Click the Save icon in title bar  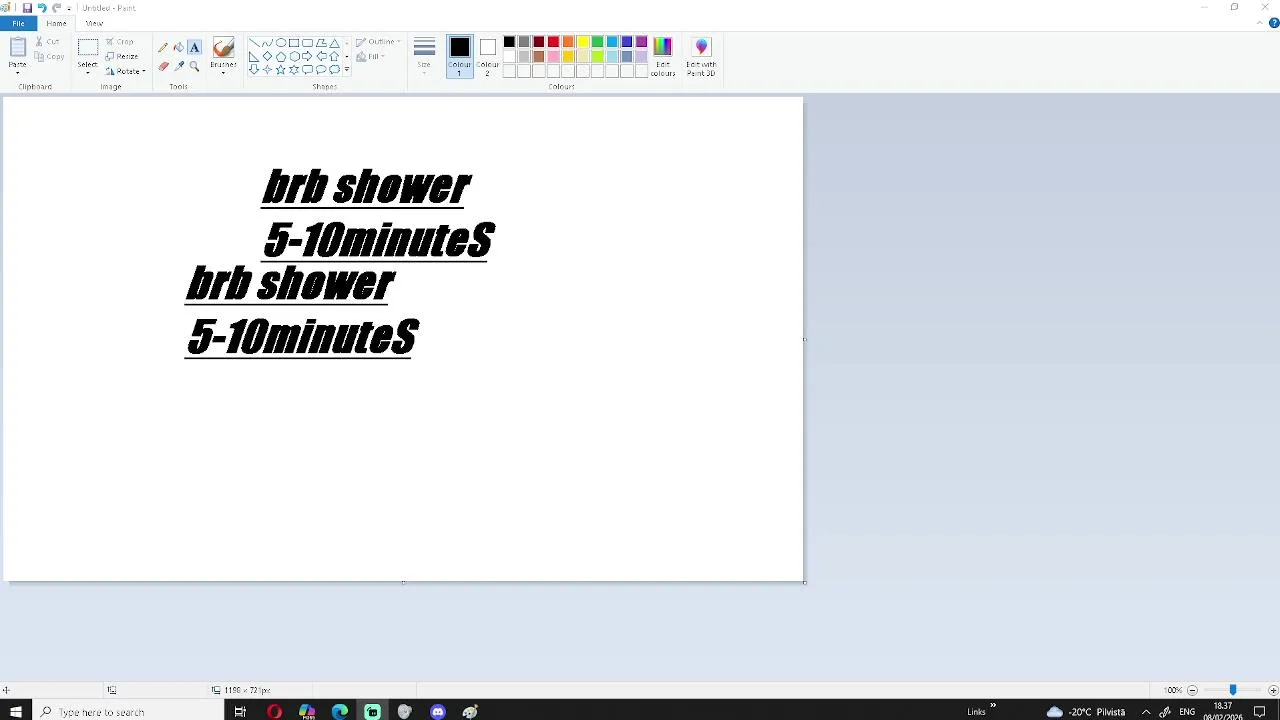(27, 8)
